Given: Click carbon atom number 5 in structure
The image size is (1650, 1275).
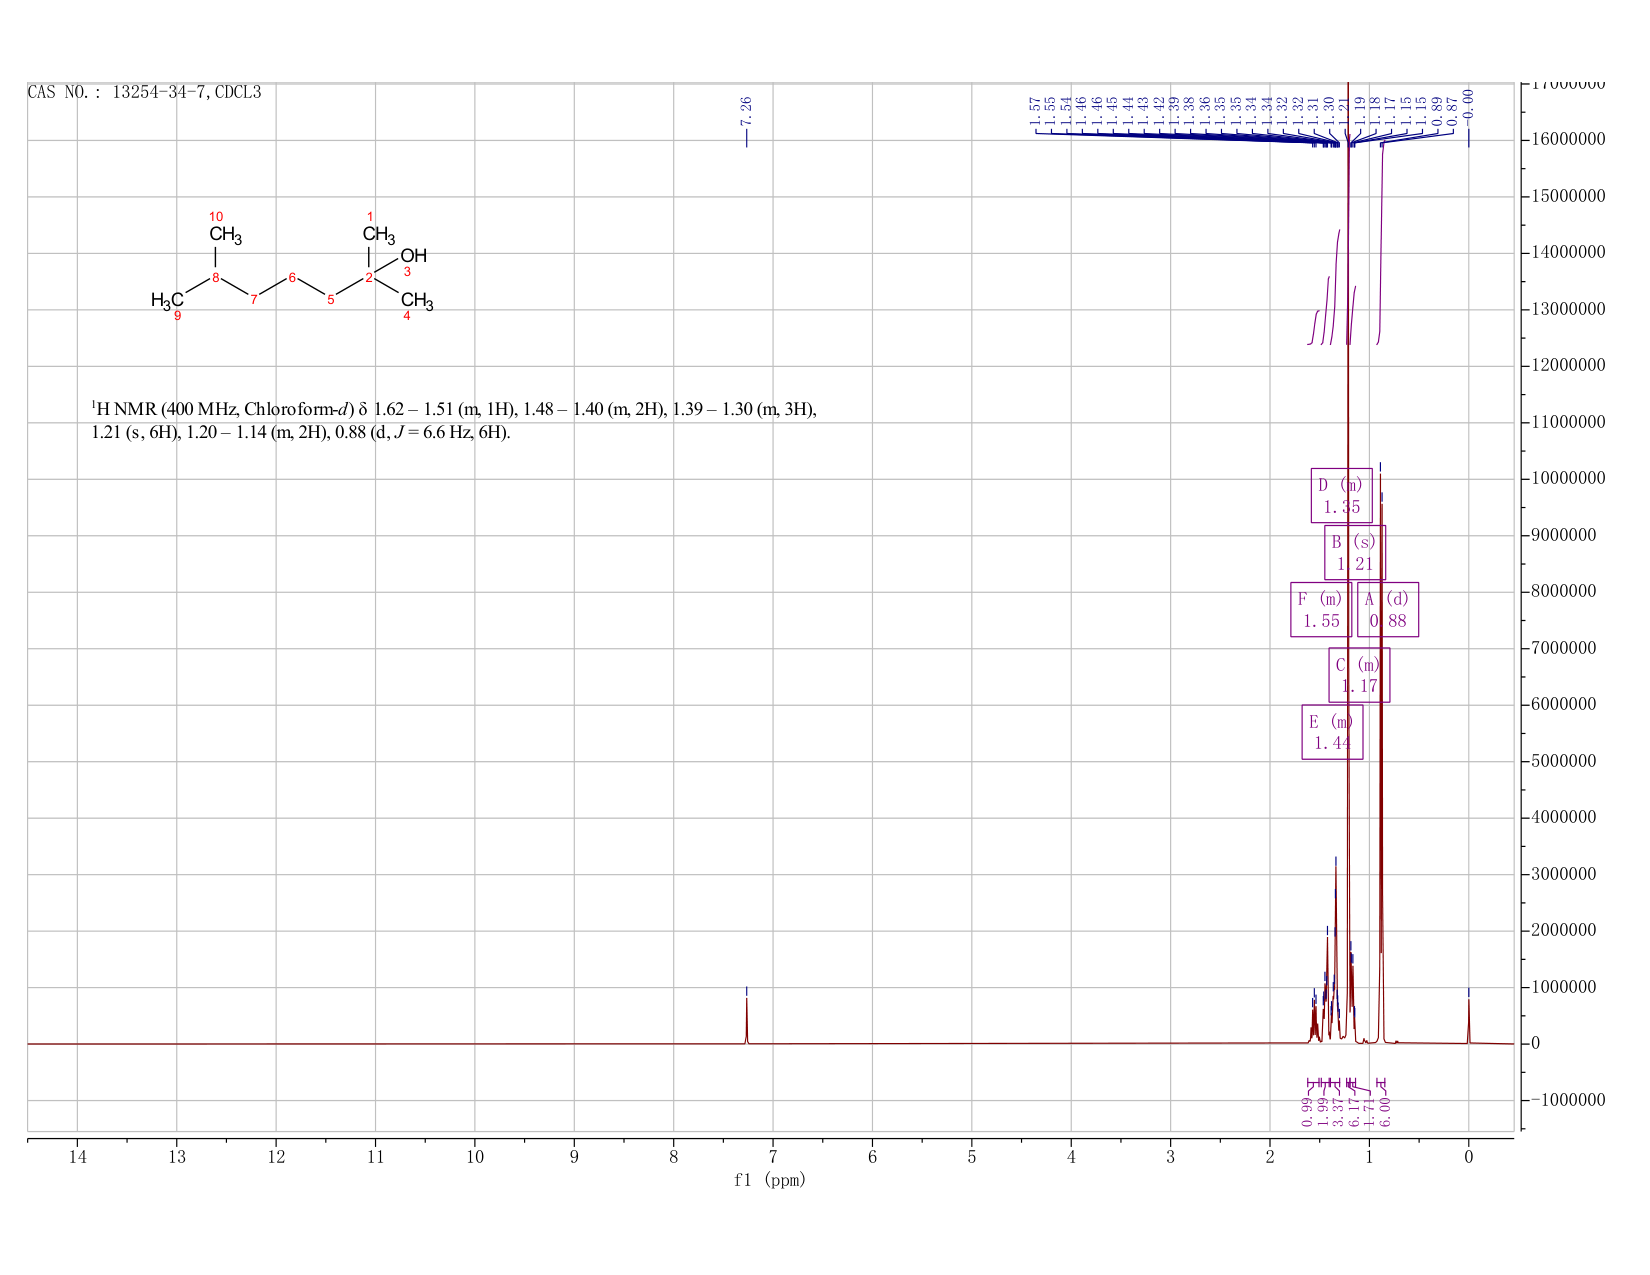Looking at the screenshot, I should [330, 299].
